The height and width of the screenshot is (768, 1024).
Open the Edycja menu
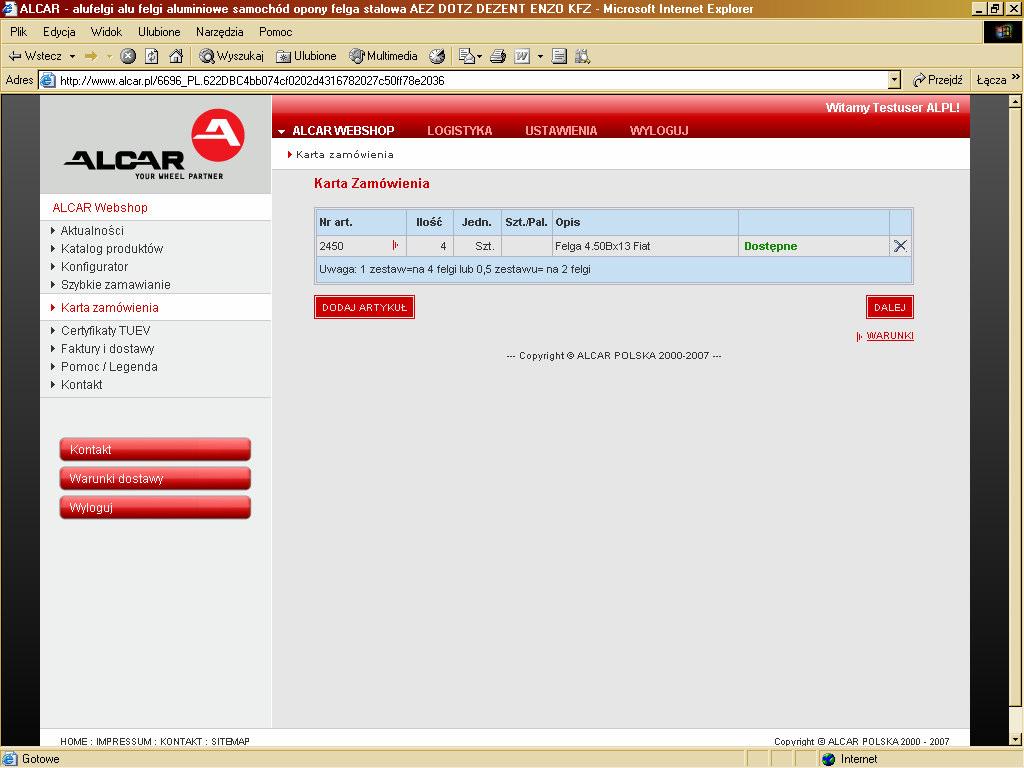point(59,31)
